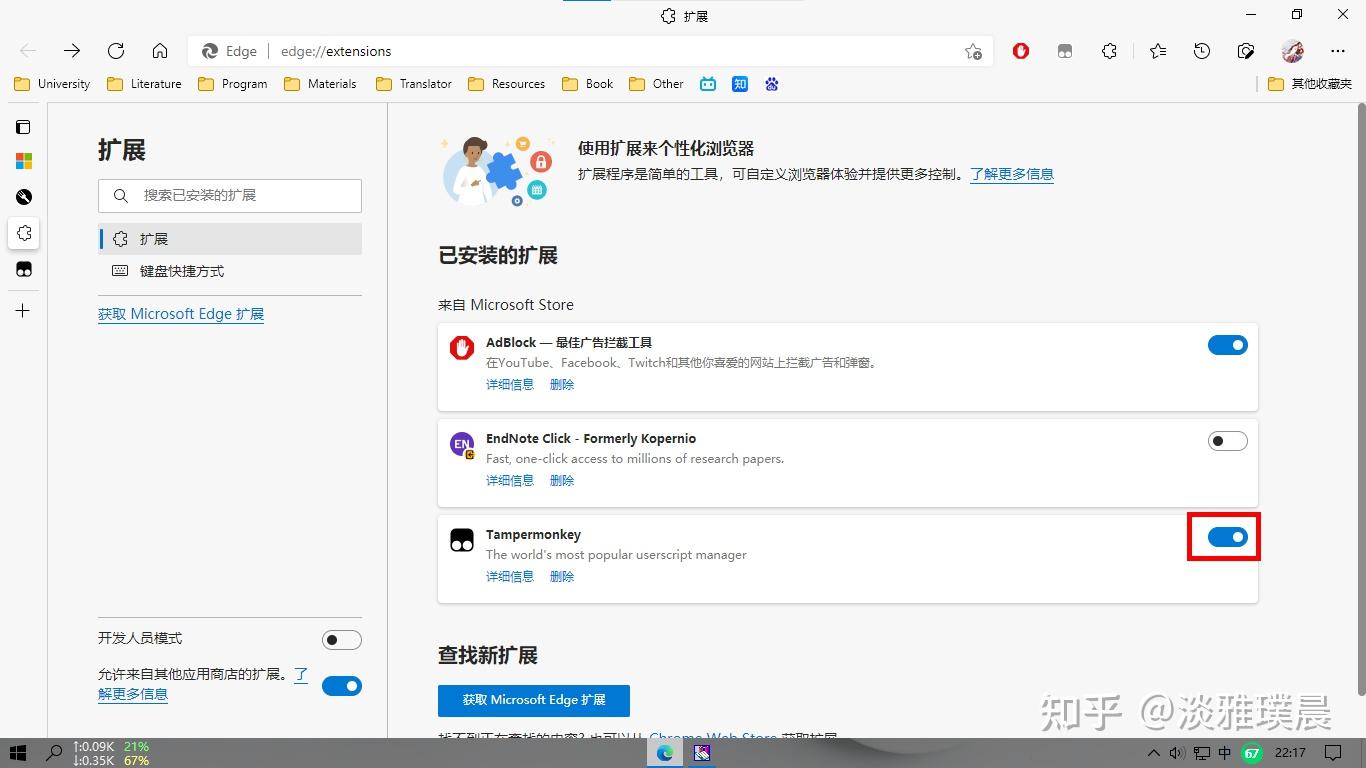The height and width of the screenshot is (768, 1366).
Task: Enable EndNote Click extension
Action: coord(1227,440)
